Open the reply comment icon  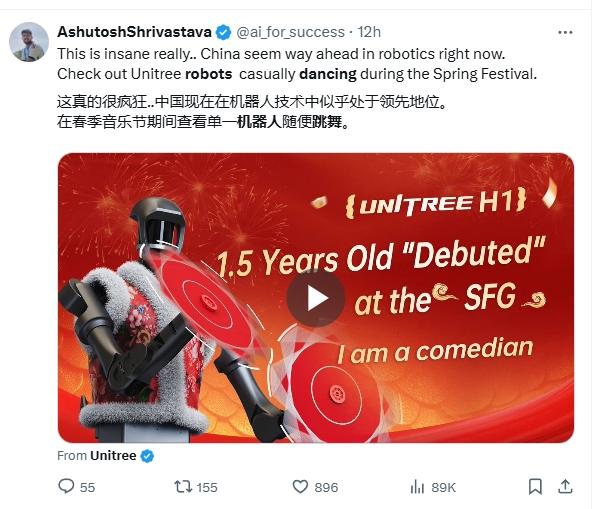(66, 486)
